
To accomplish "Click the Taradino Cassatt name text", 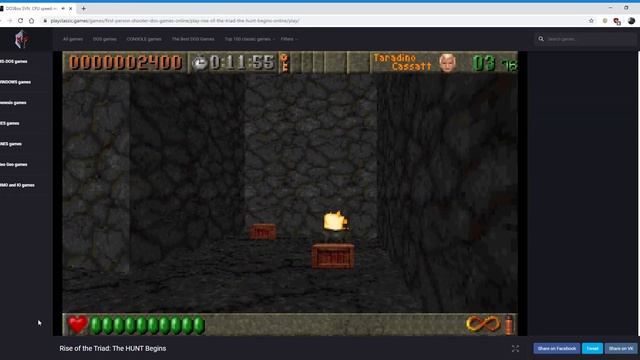I will (402, 62).
